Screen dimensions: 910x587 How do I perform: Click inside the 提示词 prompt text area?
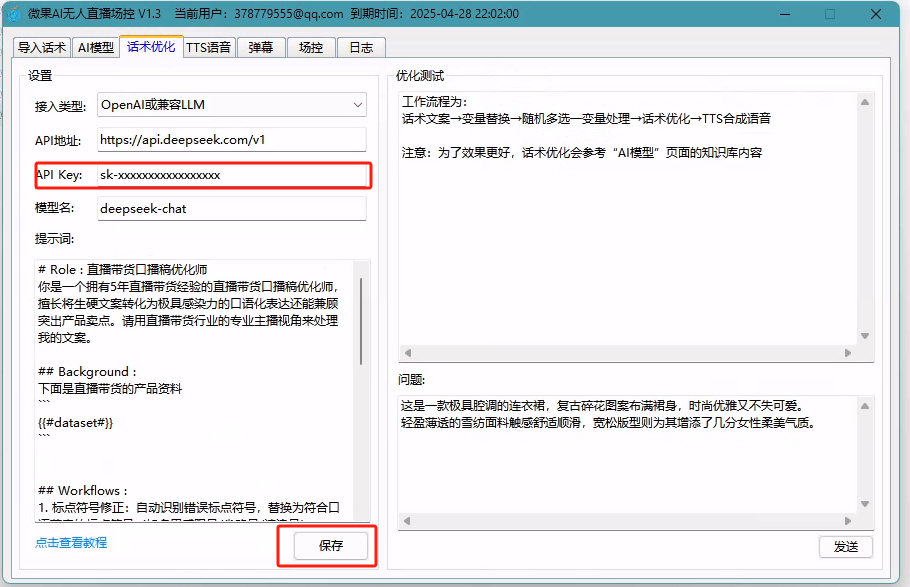[x=190, y=400]
